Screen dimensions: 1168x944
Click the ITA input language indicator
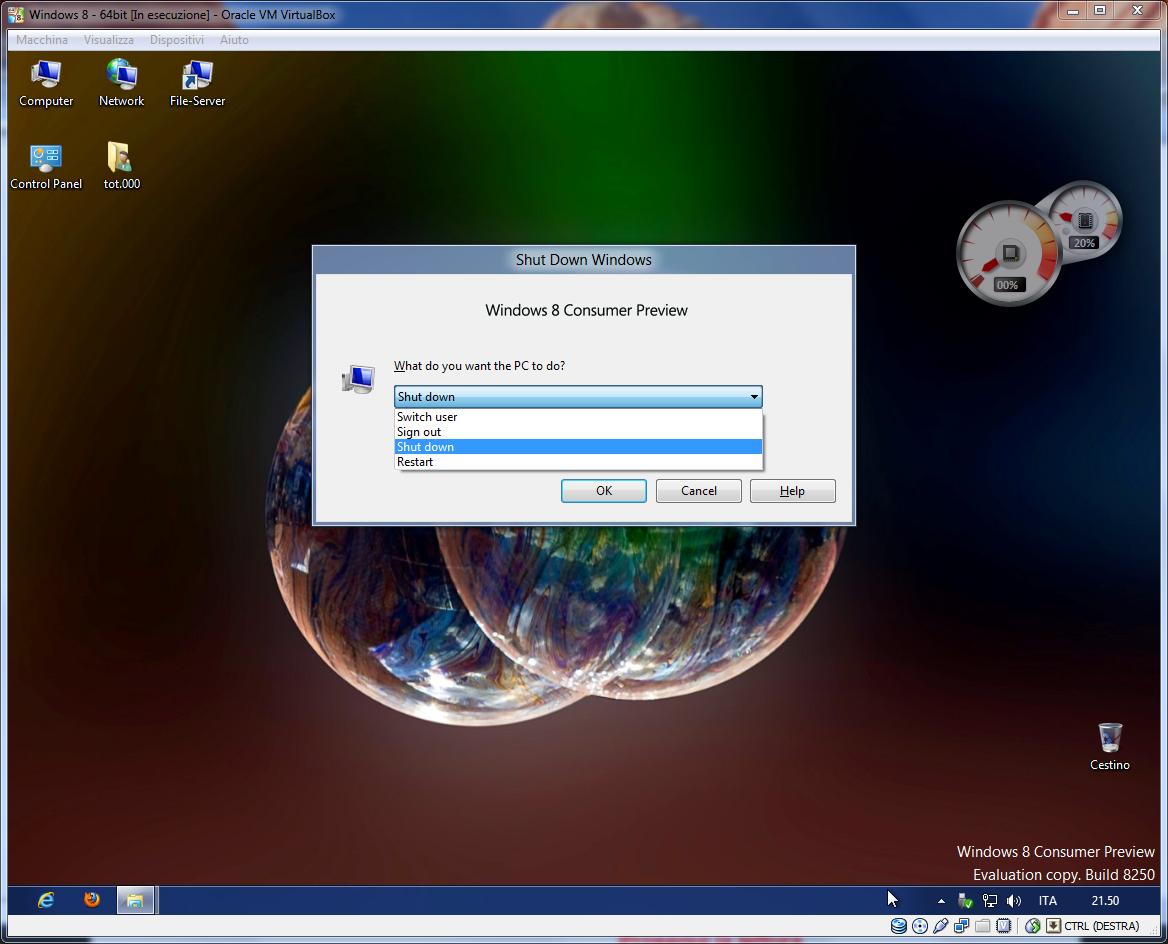click(x=1048, y=901)
